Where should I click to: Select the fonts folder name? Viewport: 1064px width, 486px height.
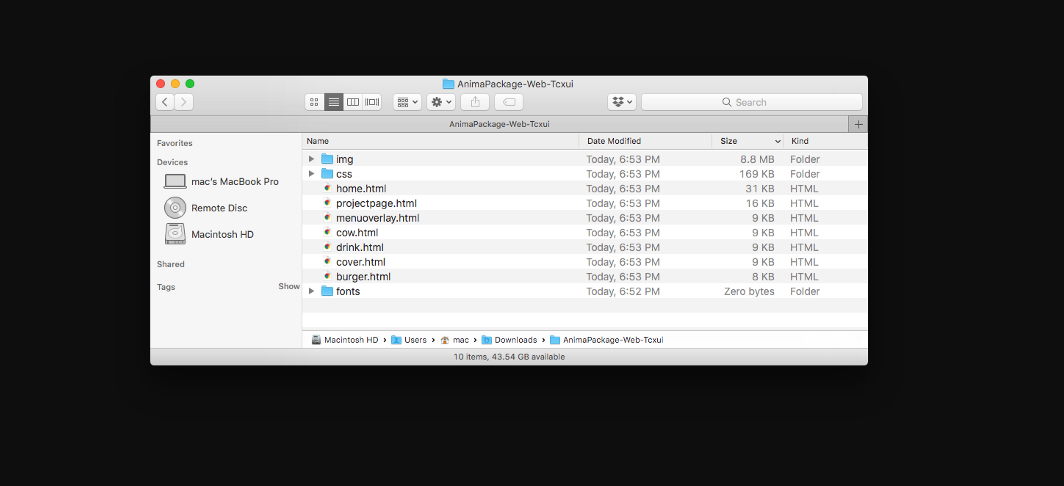click(x=348, y=291)
